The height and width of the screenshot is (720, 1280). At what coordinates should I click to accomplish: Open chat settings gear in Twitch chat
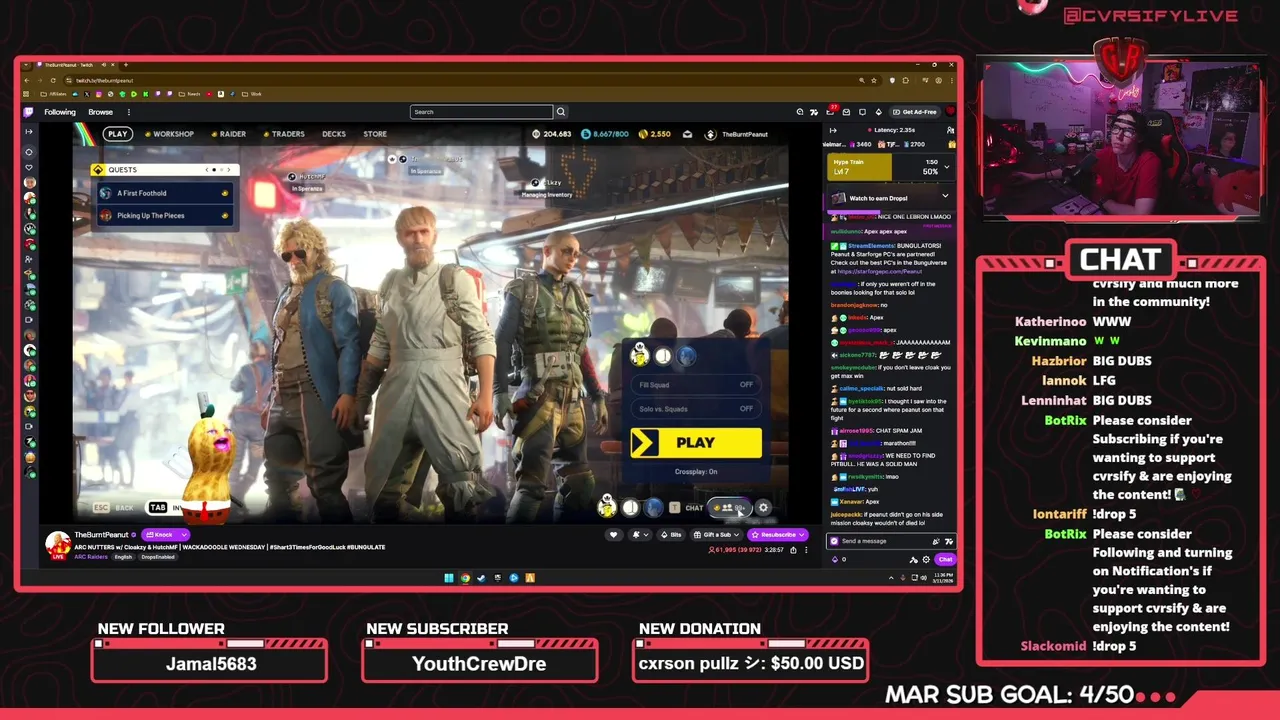tap(926, 560)
